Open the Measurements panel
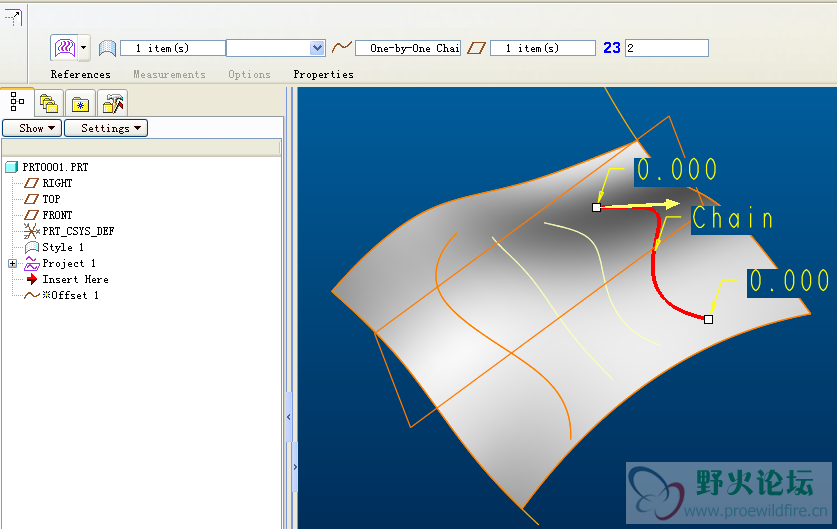This screenshot has width=837, height=529. (169, 75)
